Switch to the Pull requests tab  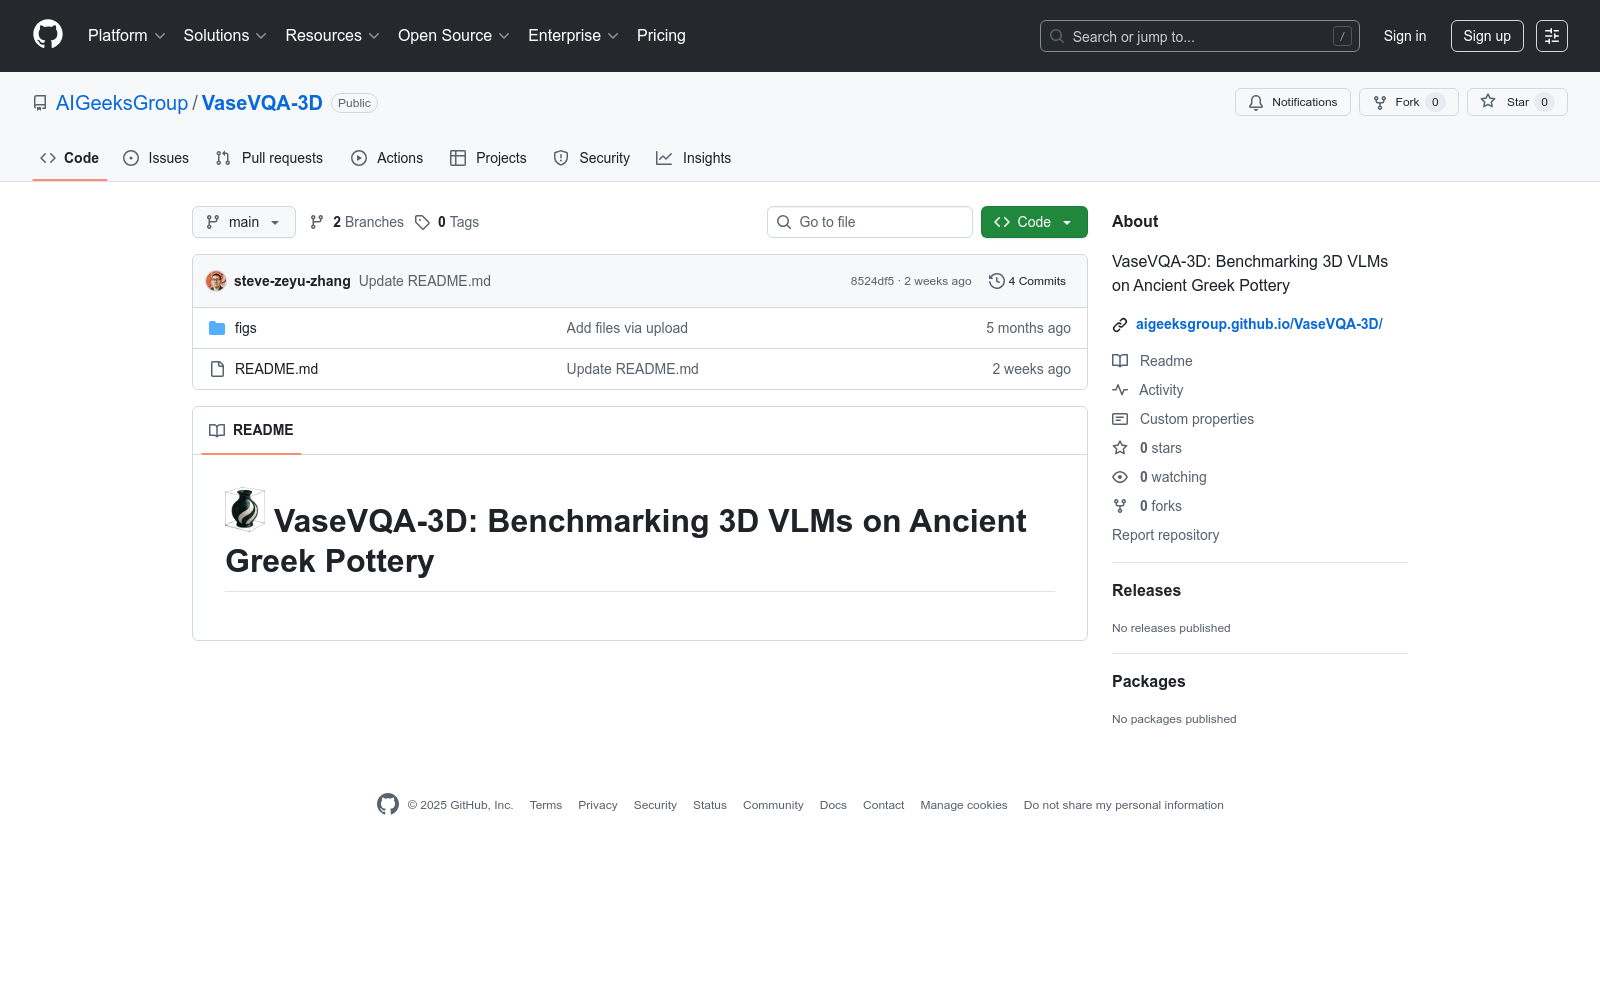click(269, 158)
